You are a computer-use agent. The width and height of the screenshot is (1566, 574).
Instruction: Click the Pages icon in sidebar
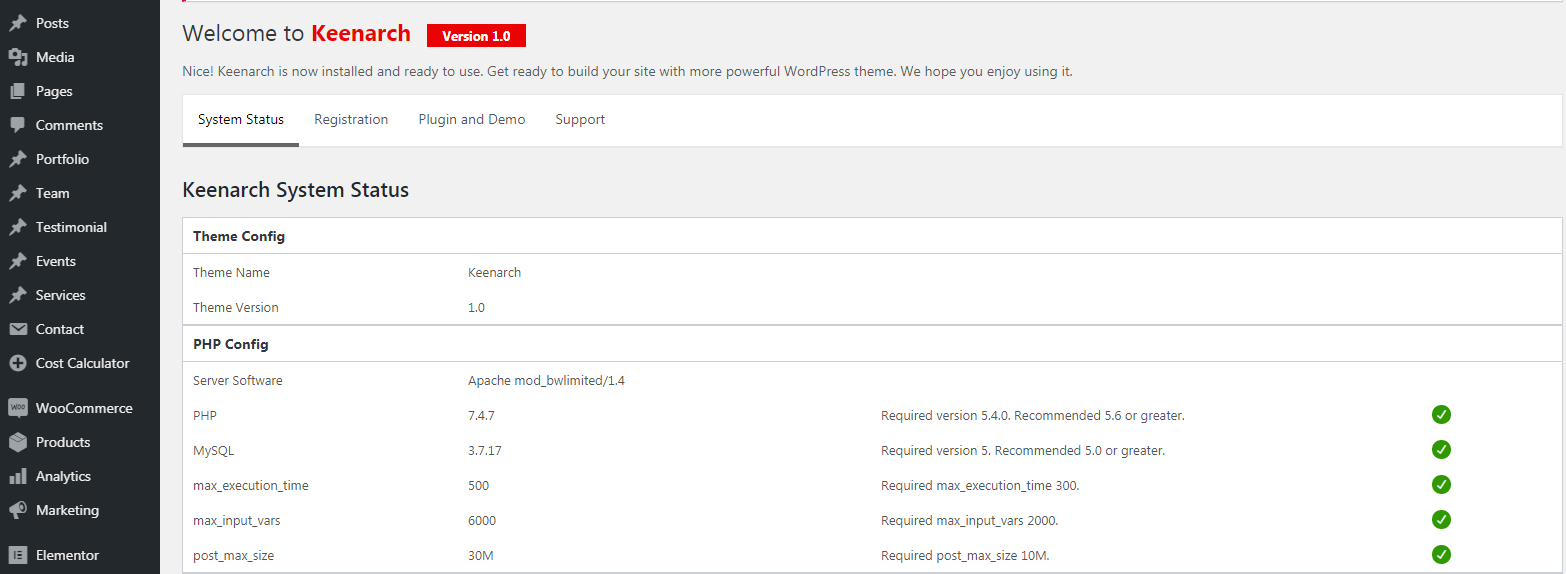17,91
